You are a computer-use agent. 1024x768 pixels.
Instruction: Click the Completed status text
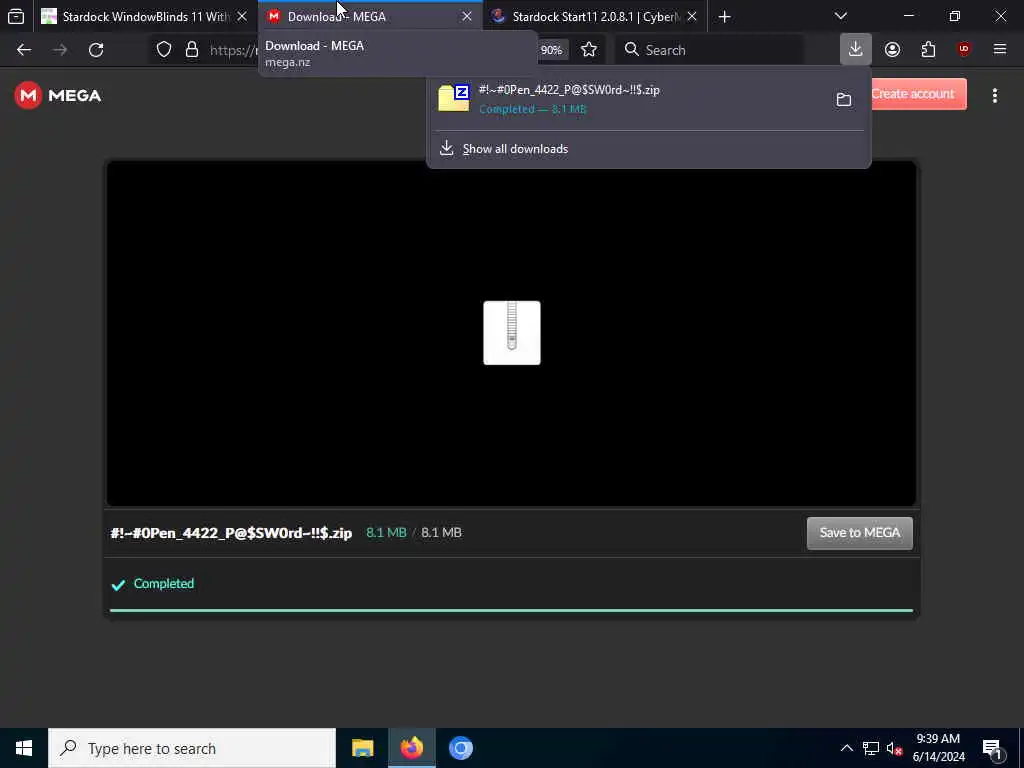163,584
